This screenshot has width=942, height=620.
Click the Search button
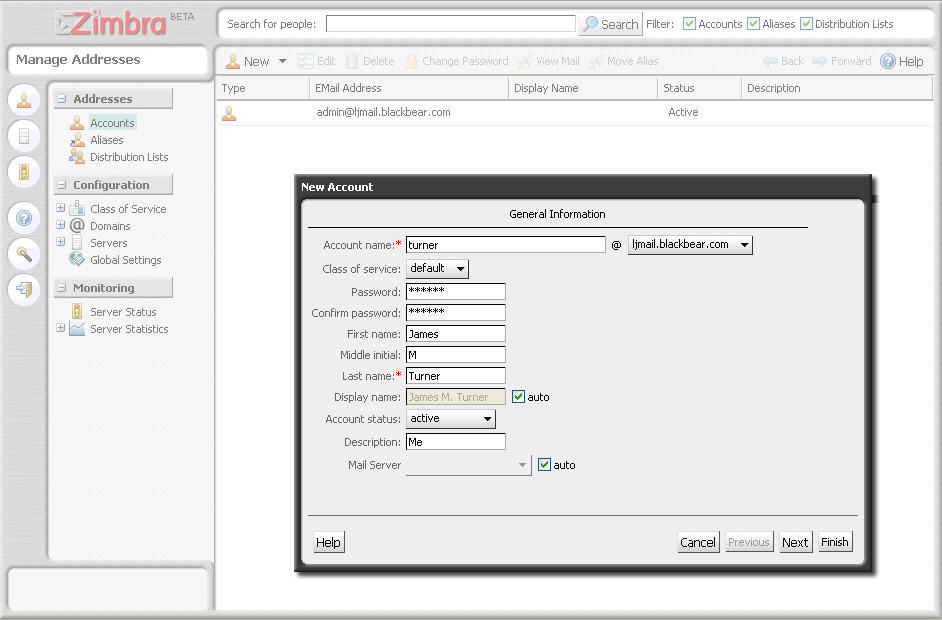pos(610,24)
